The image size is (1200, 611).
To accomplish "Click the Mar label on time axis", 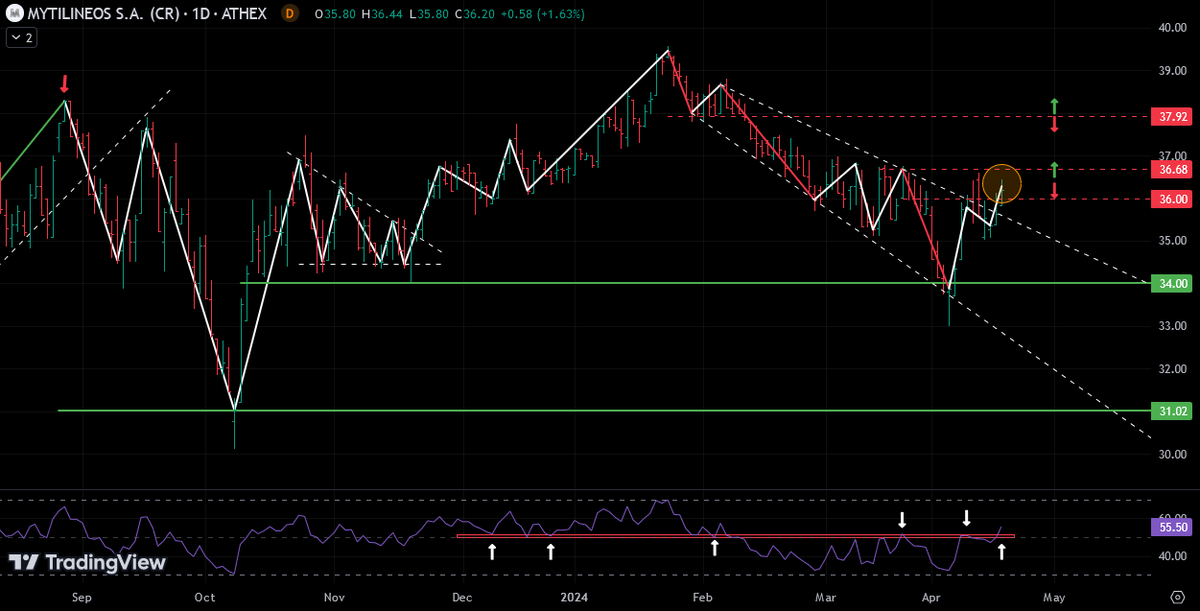I will click(825, 597).
